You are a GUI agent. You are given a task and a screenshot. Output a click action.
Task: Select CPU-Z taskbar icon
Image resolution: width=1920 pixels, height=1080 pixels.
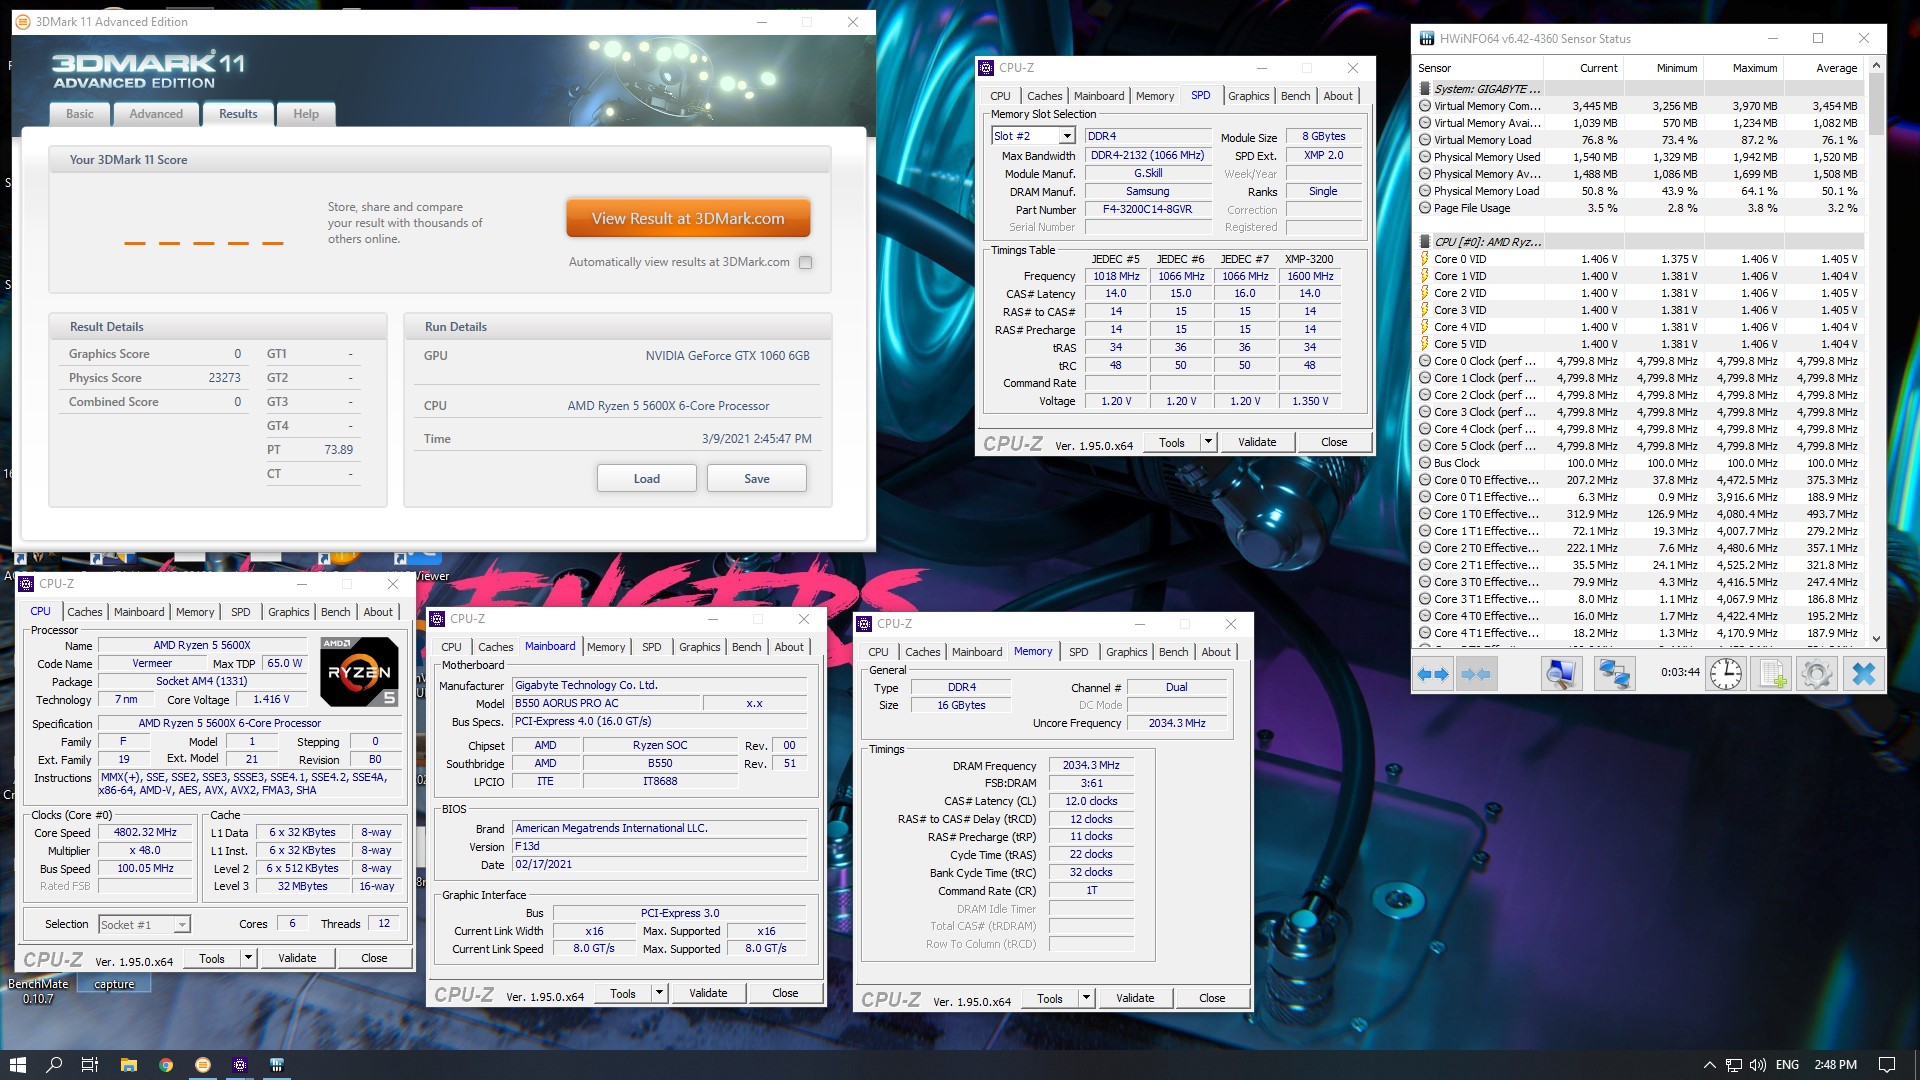click(240, 1064)
